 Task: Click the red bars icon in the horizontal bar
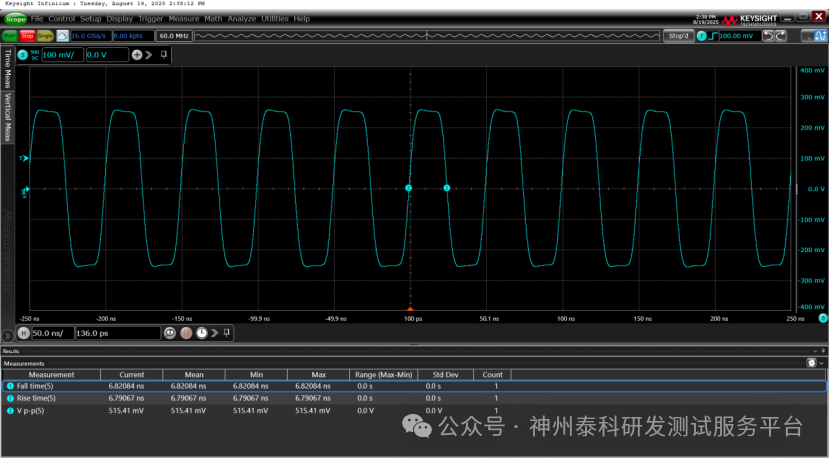(x=186, y=333)
